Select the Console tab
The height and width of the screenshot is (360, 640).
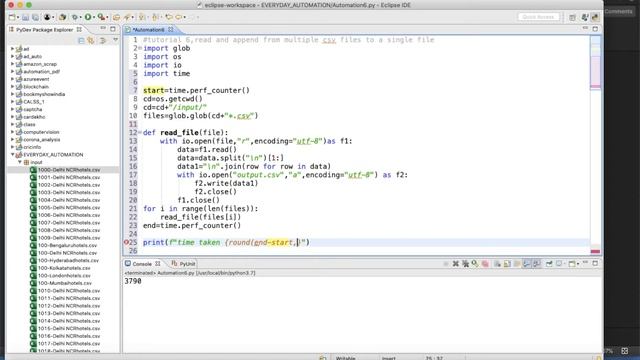(142, 264)
